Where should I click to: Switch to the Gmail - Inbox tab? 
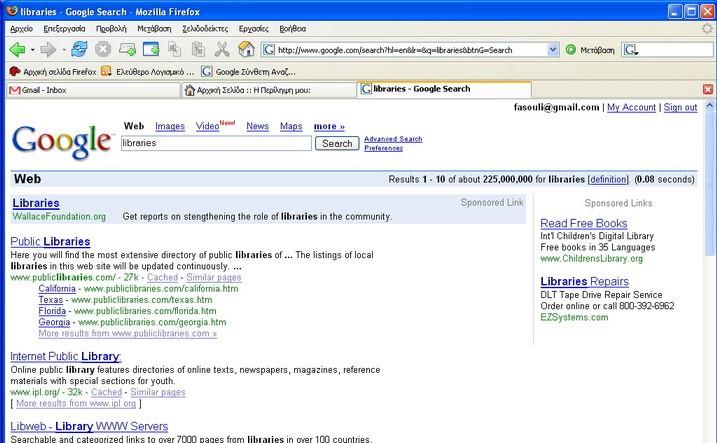tap(93, 90)
